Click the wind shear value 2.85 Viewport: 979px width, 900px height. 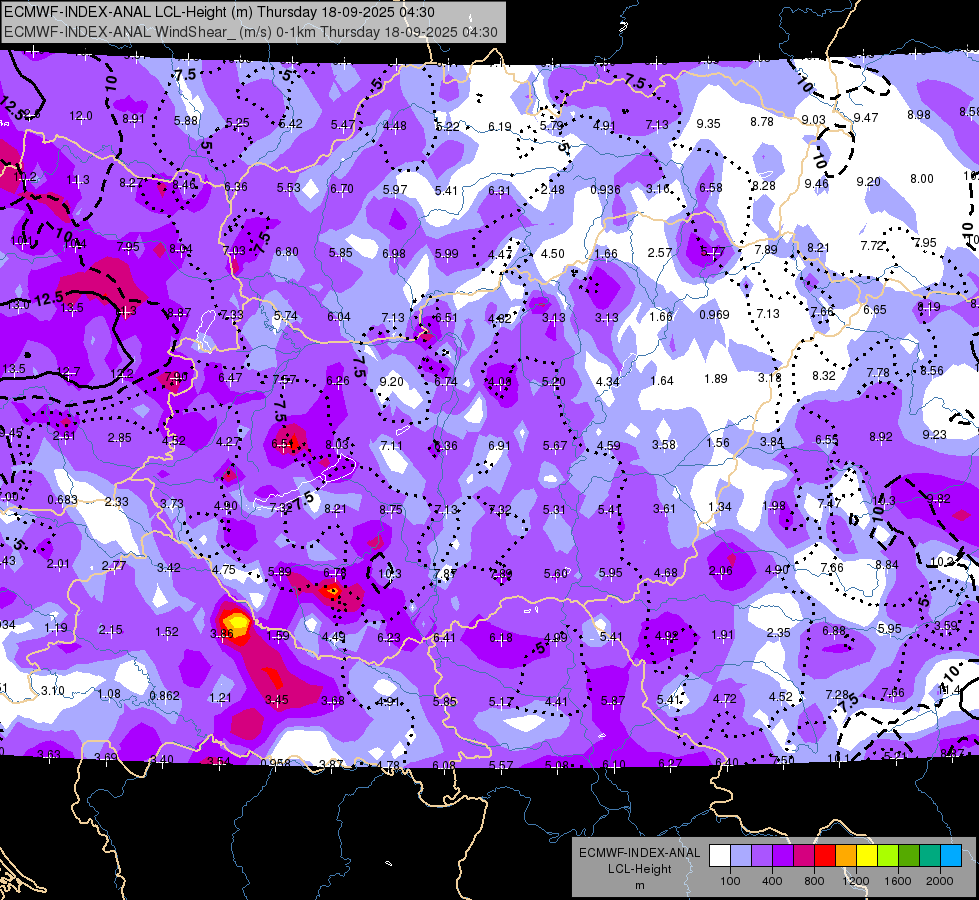(119, 438)
